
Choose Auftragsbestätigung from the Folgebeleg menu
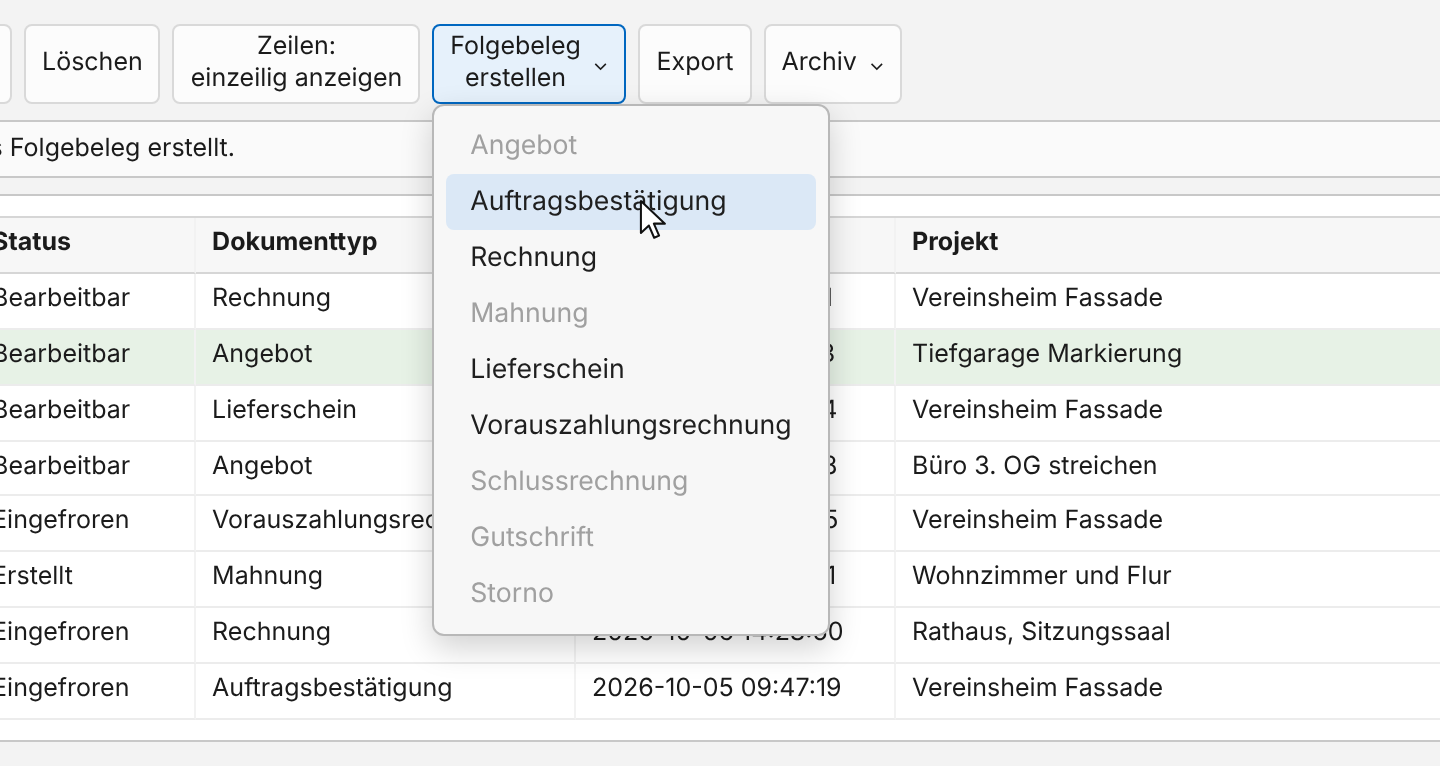point(631,201)
